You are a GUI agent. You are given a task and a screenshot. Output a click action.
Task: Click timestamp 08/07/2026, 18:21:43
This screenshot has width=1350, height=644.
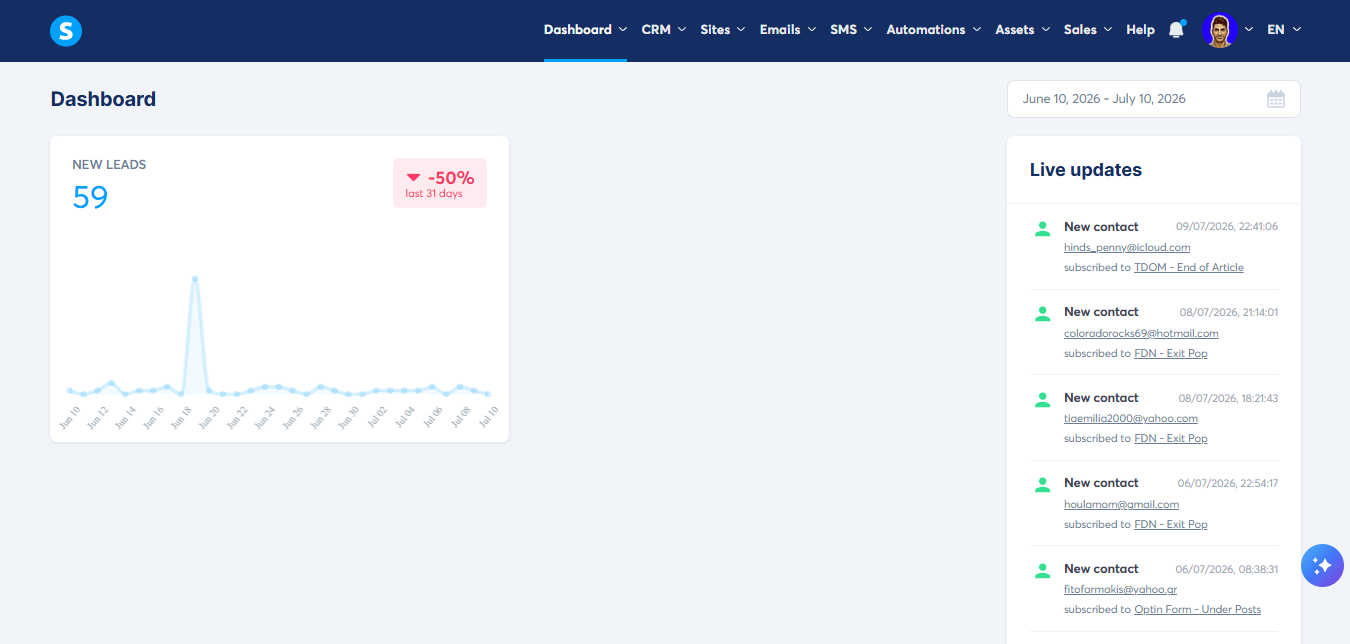[1229, 398]
